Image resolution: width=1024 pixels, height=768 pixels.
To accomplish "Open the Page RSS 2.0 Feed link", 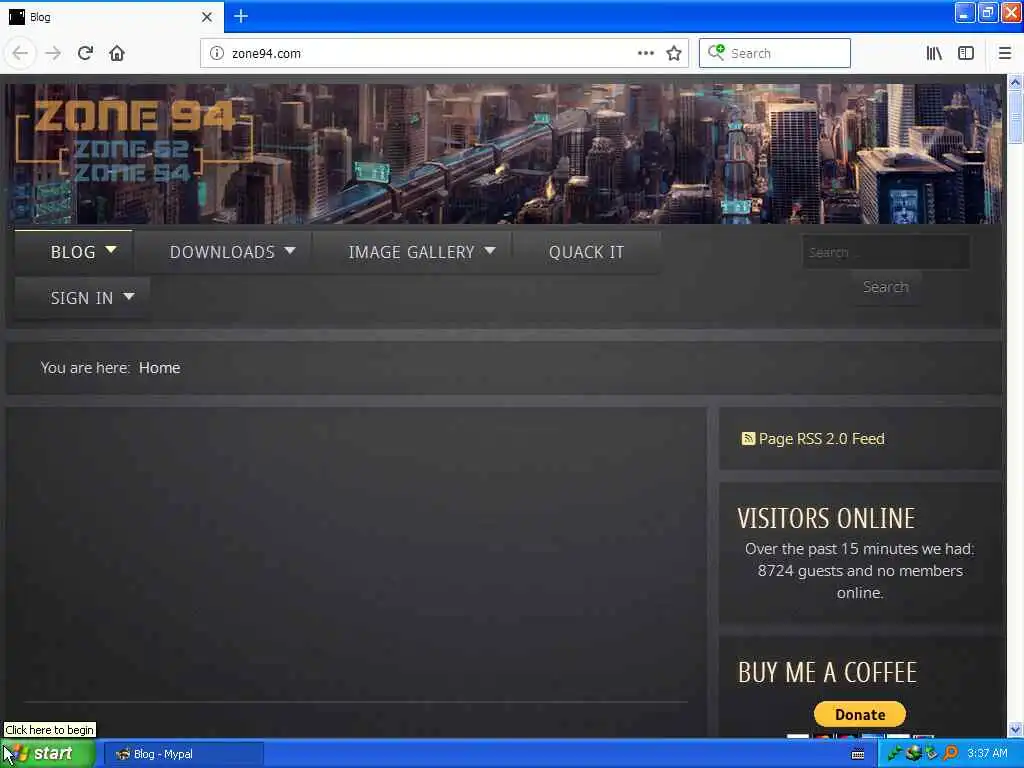I will point(822,439).
